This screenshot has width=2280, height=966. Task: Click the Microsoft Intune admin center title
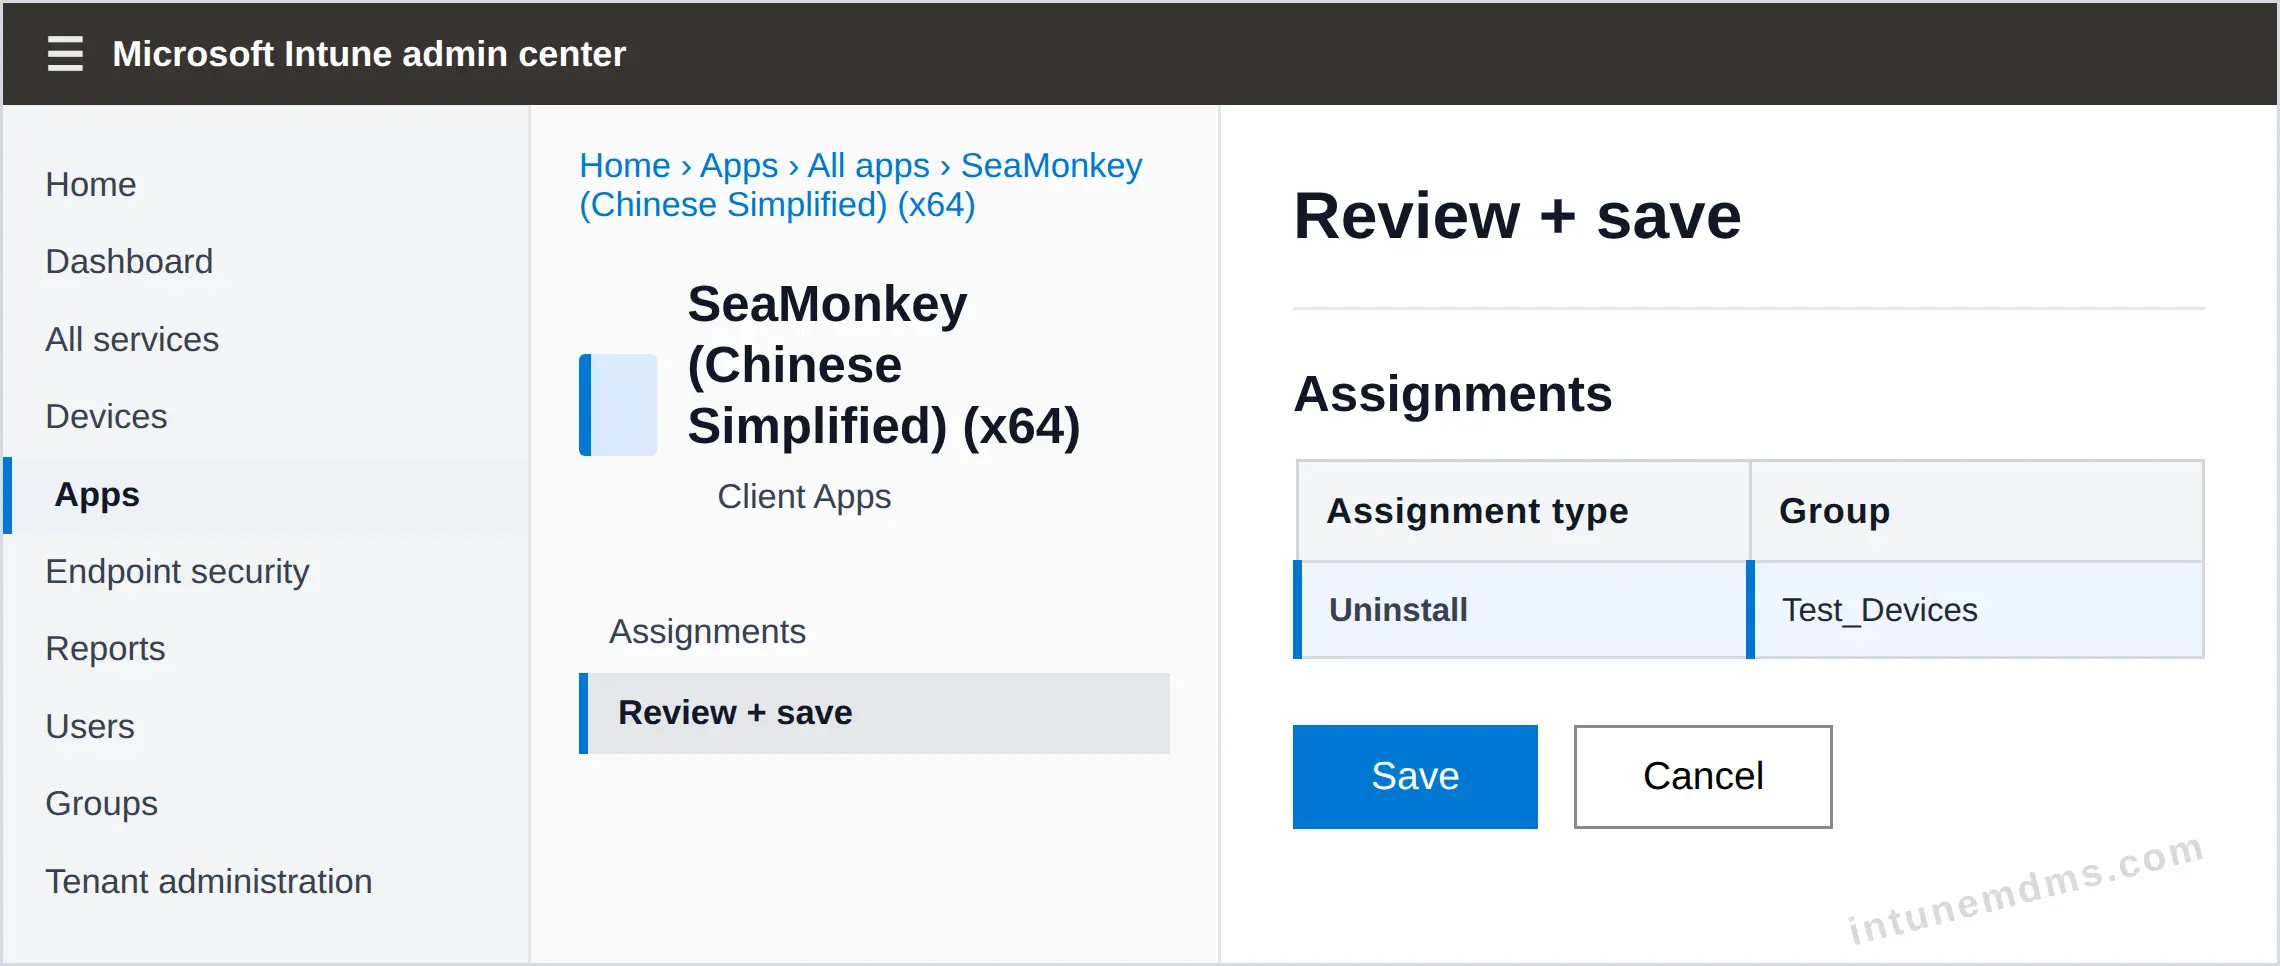[369, 54]
